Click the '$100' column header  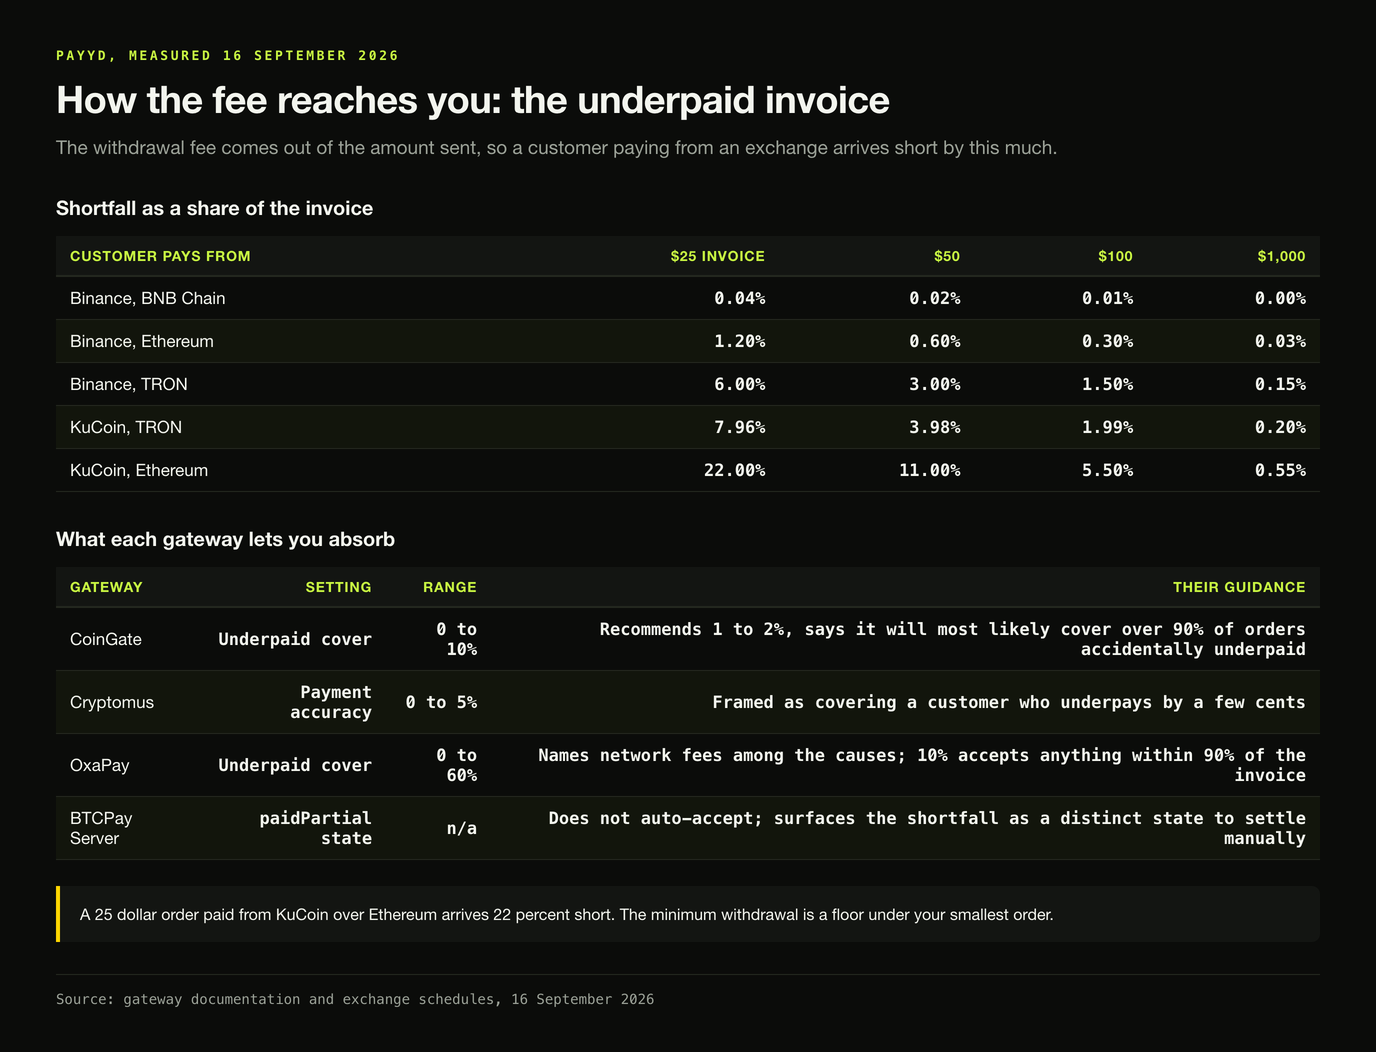(1115, 256)
